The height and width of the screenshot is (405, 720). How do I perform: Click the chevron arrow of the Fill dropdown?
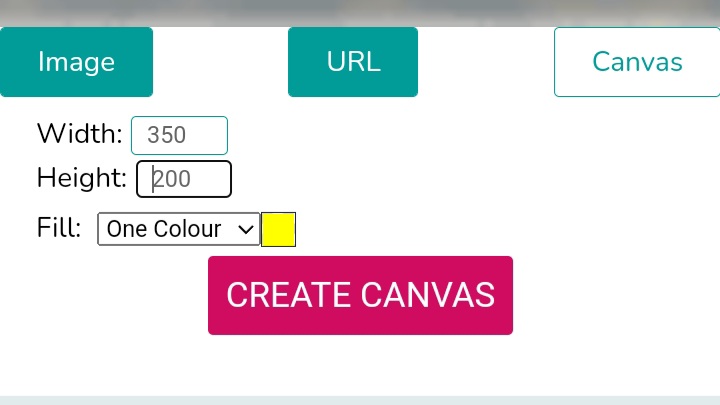246,229
